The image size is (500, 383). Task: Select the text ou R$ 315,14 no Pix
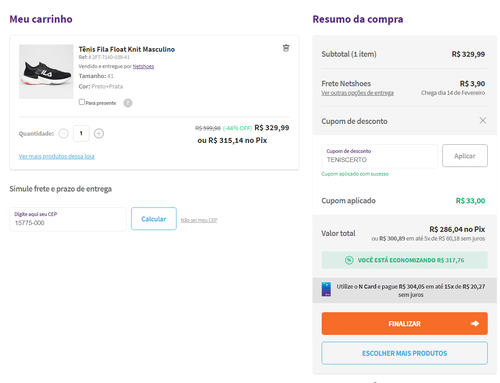pos(232,140)
